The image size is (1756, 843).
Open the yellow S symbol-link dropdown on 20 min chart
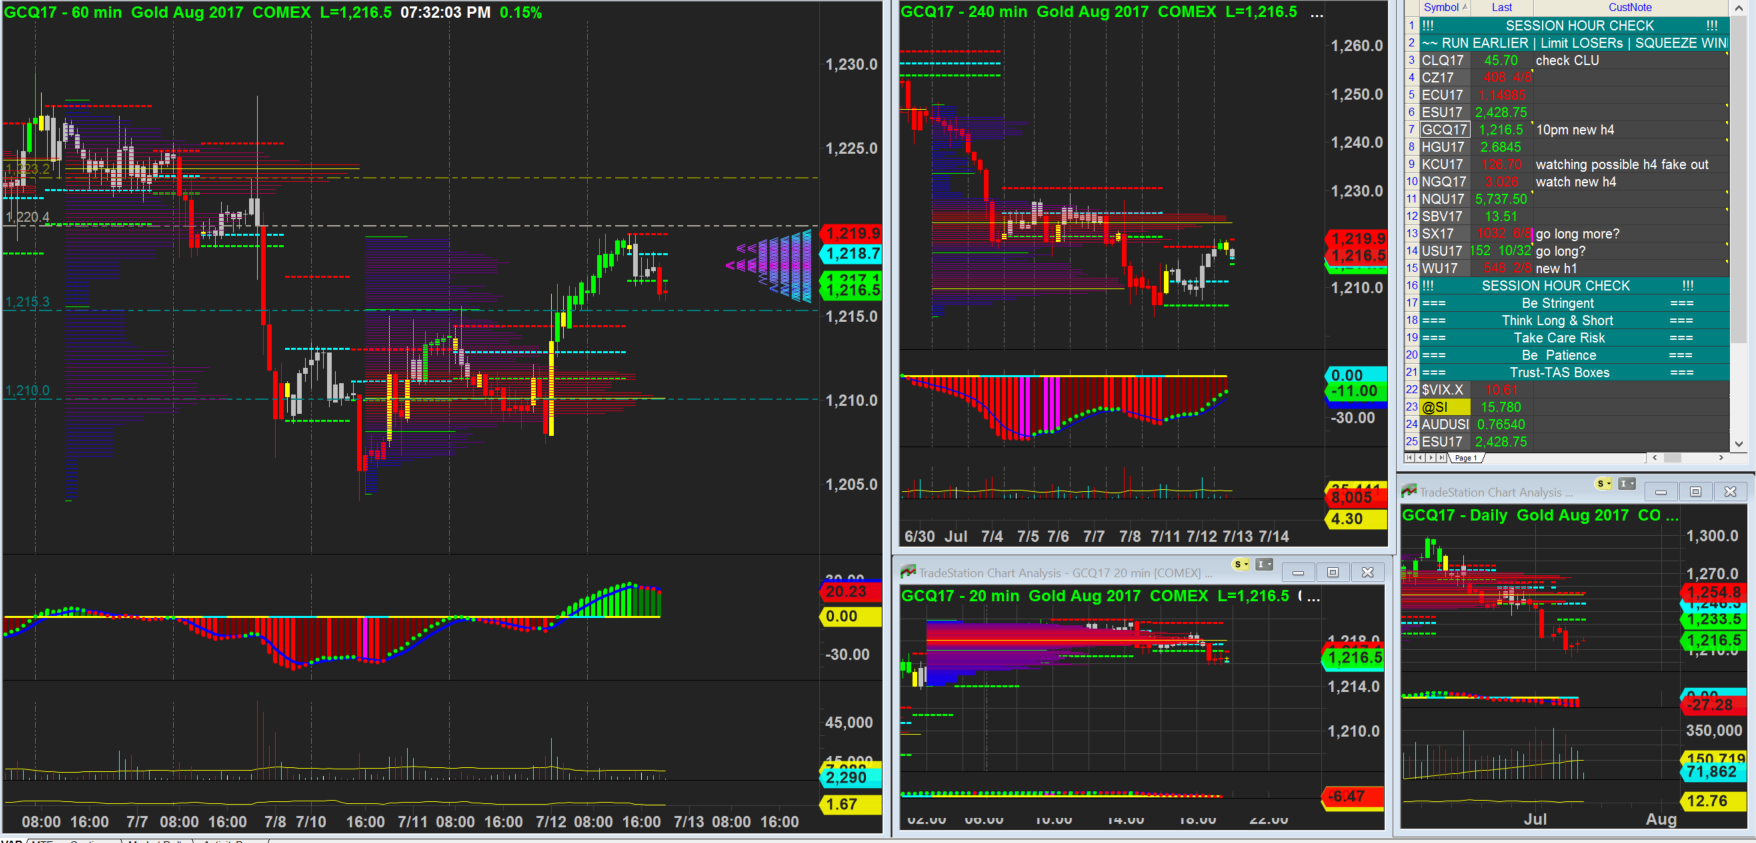[1241, 565]
